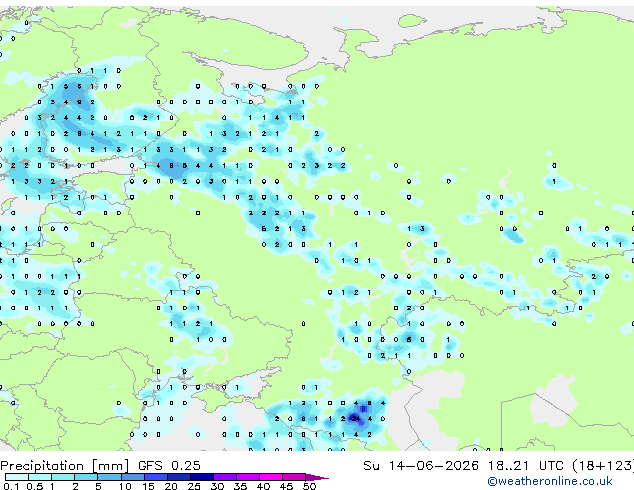Click the navy legend swatch between 25 and 30
Screen dimensions: 634x490
pos(201,477)
